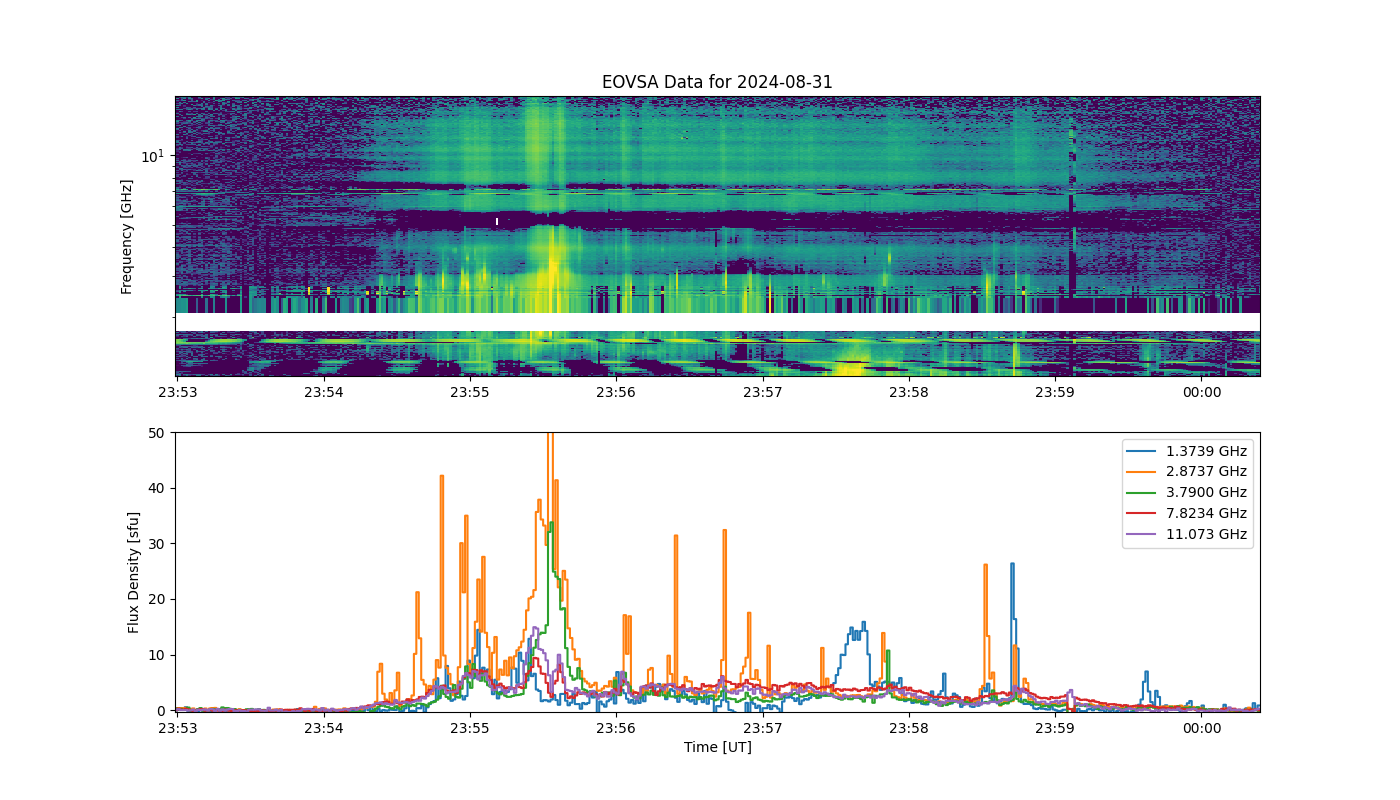Click the 00:00 tick under flux density plot
Image resolution: width=1400 pixels, height=800 pixels.
click(1202, 729)
